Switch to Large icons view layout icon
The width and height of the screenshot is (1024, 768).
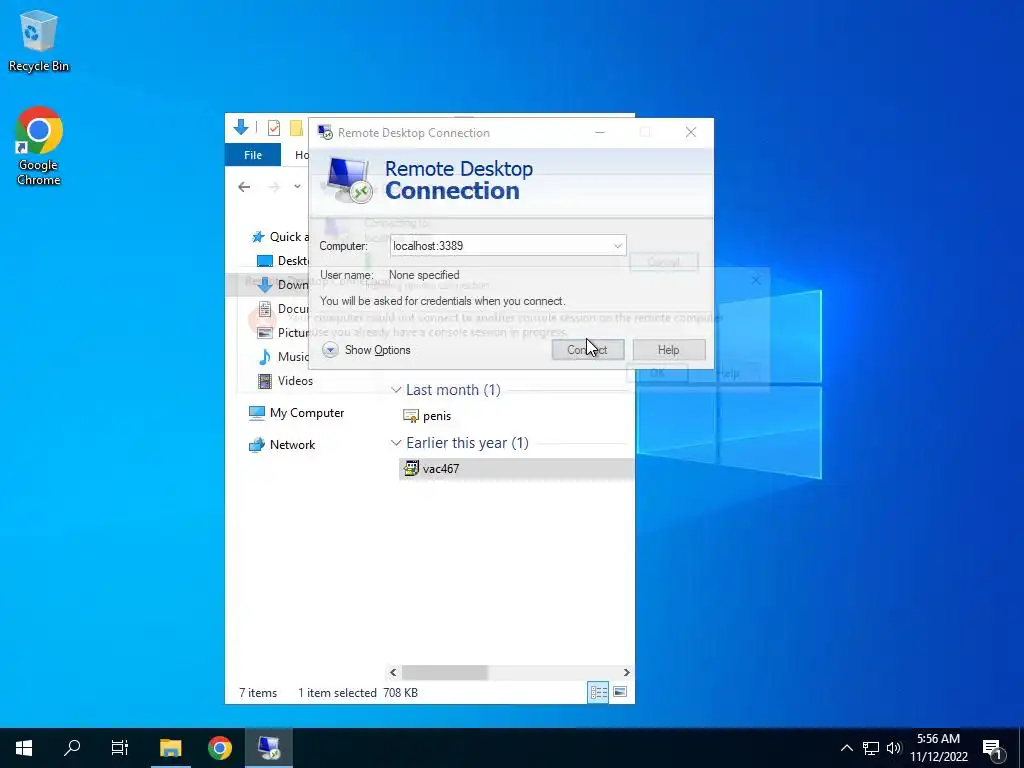[x=620, y=692]
